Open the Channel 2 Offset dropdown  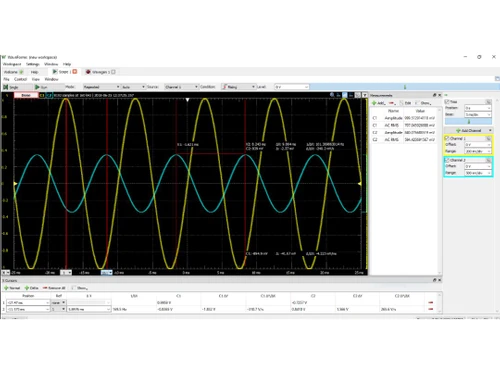point(478,166)
